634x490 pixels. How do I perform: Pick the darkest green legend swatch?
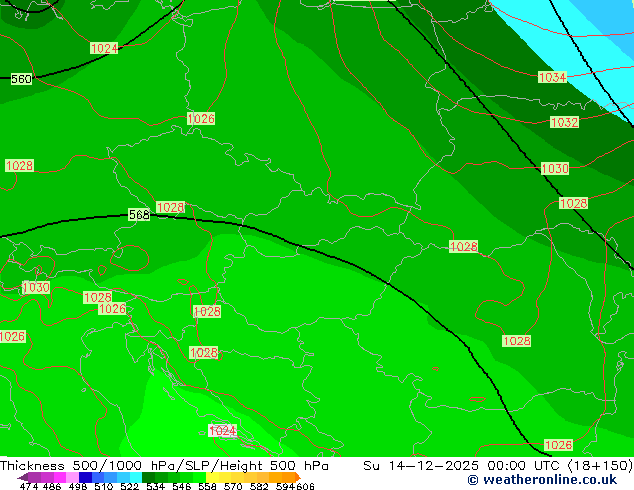pyautogui.click(x=148, y=477)
